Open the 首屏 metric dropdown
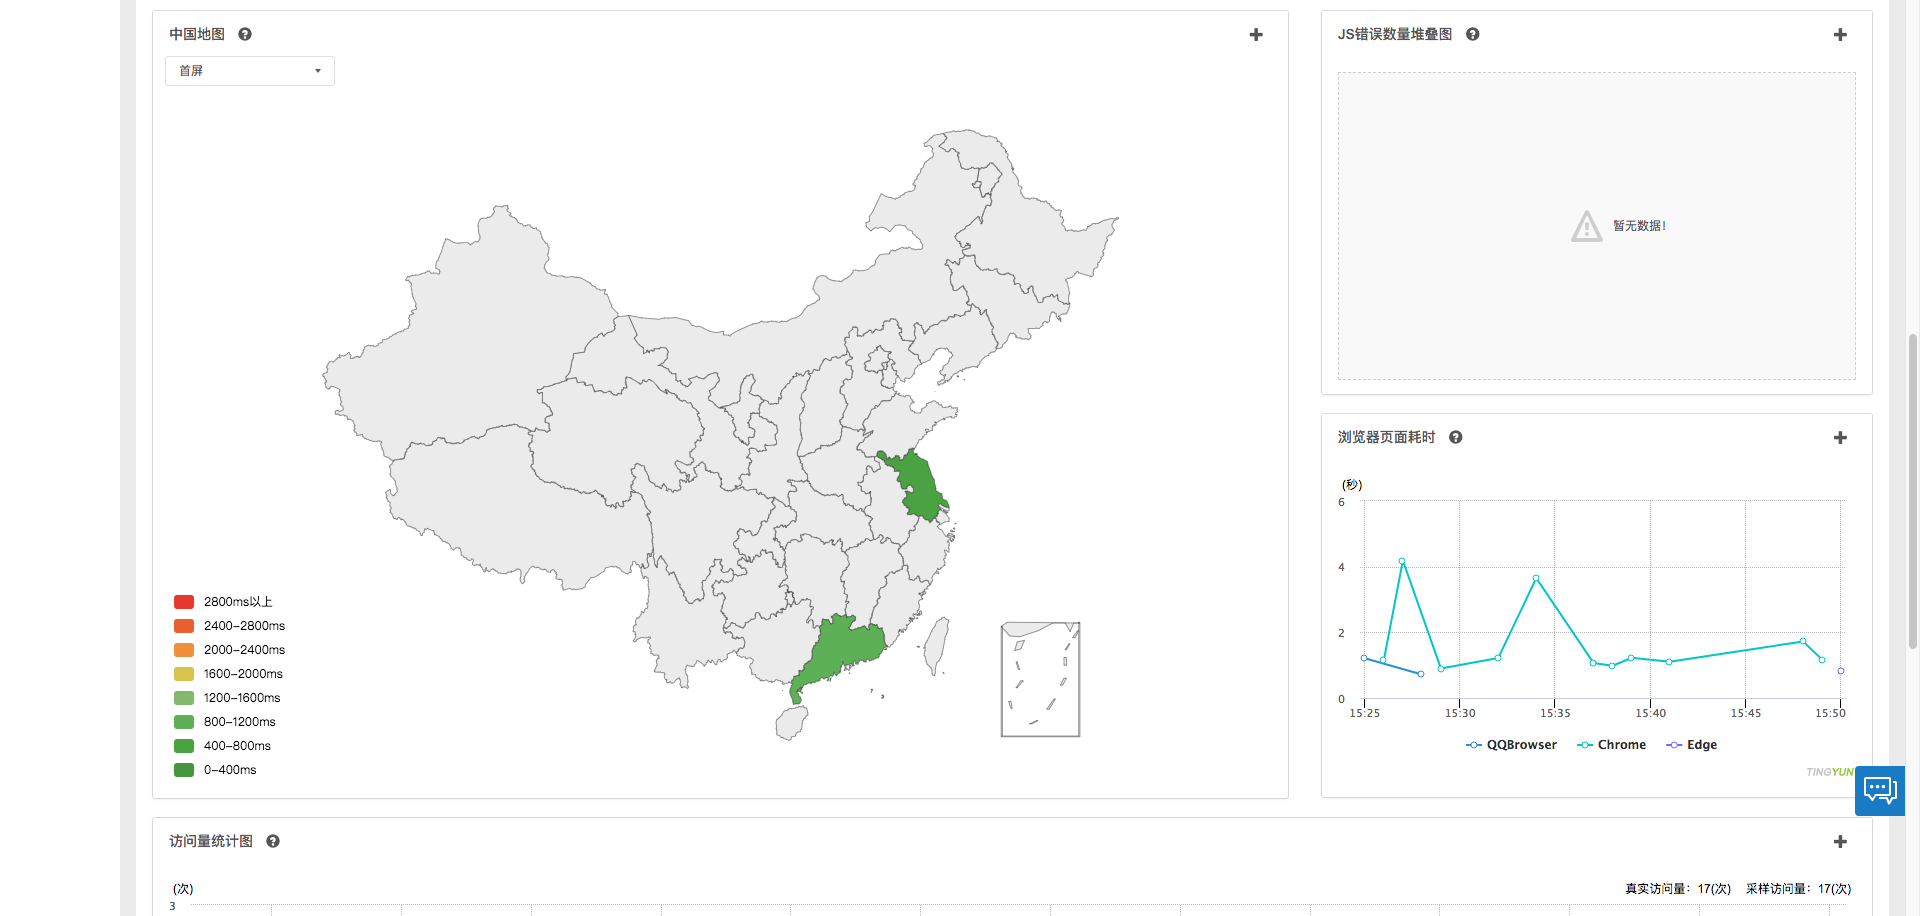 coord(250,71)
